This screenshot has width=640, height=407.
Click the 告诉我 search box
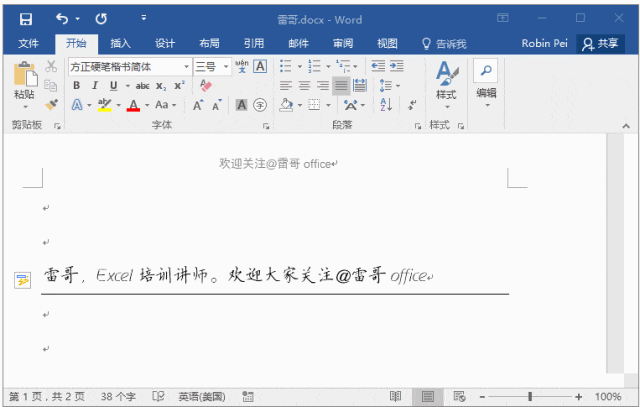pyautogui.click(x=444, y=44)
